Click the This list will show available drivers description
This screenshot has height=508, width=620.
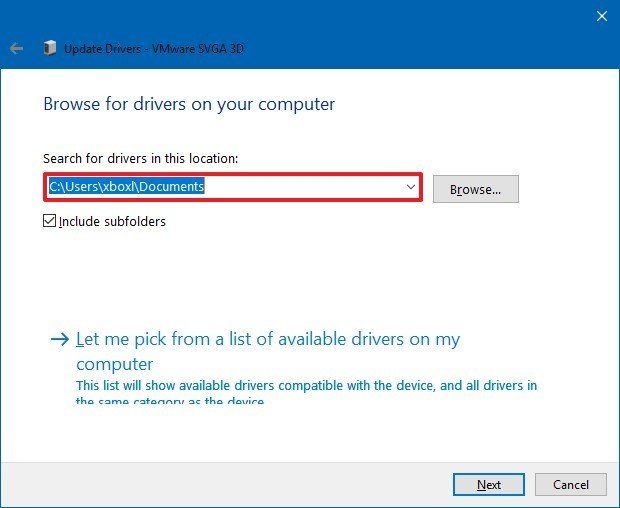tap(306, 385)
